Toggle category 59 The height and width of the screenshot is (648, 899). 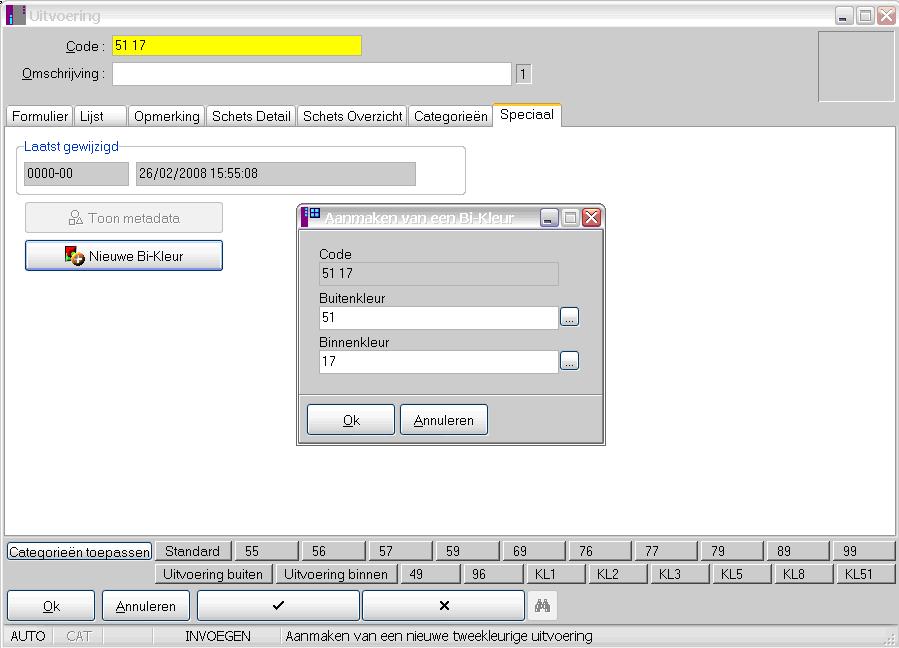(467, 551)
